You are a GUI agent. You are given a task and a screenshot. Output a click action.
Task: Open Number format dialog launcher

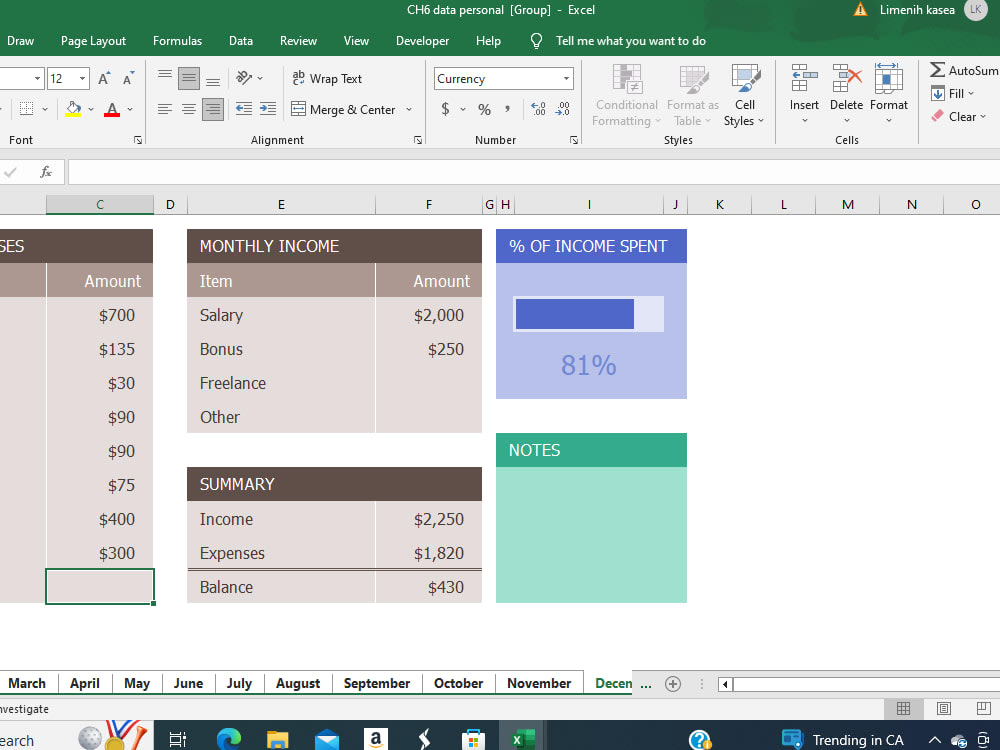[574, 140]
